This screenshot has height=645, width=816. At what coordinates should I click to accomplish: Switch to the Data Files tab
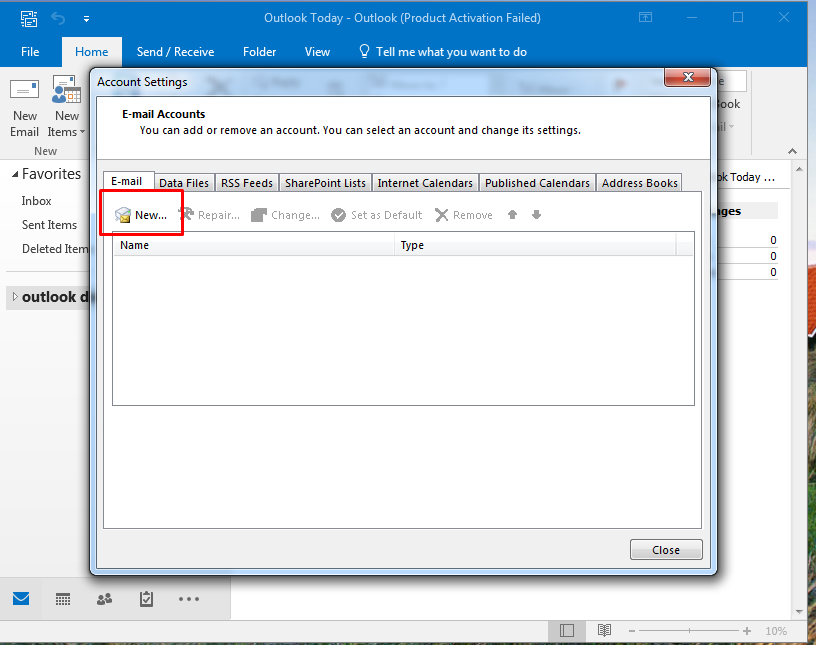[184, 183]
